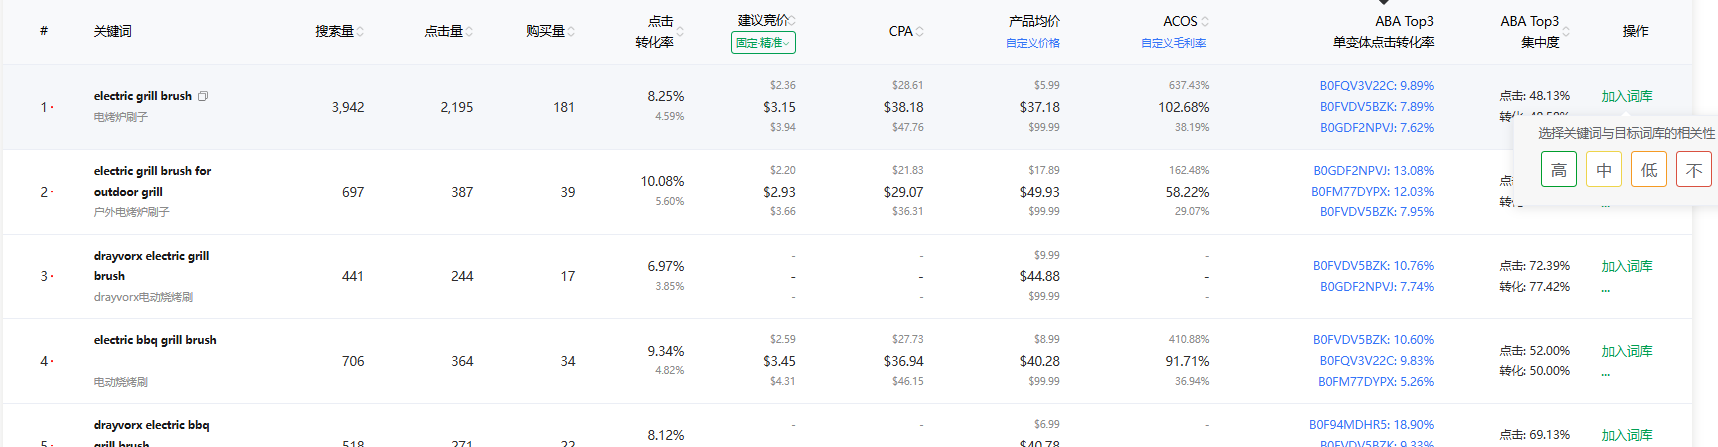Click 自定义价格 link
The height and width of the screenshot is (447, 1718).
(x=1032, y=43)
